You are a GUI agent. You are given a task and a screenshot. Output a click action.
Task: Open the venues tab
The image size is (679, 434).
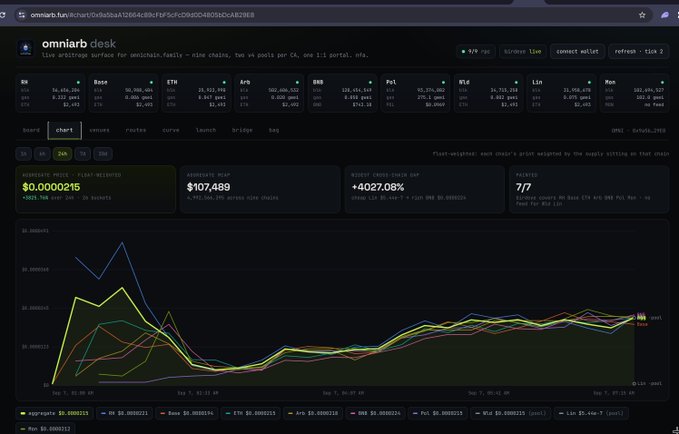pos(99,130)
